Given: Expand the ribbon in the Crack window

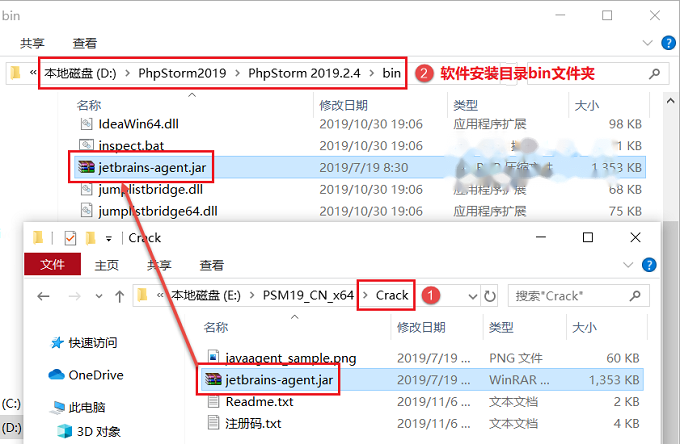Looking at the screenshot, I should [x=628, y=264].
